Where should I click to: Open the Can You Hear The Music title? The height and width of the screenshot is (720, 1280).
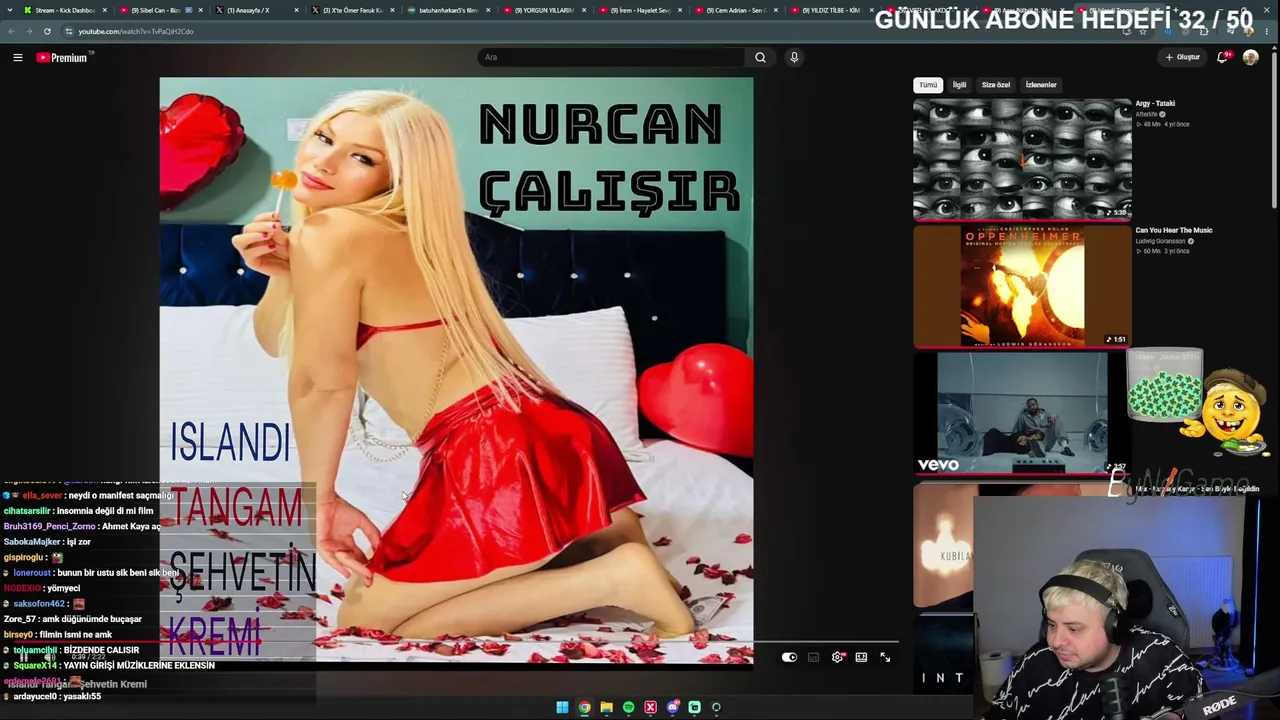pos(1174,230)
